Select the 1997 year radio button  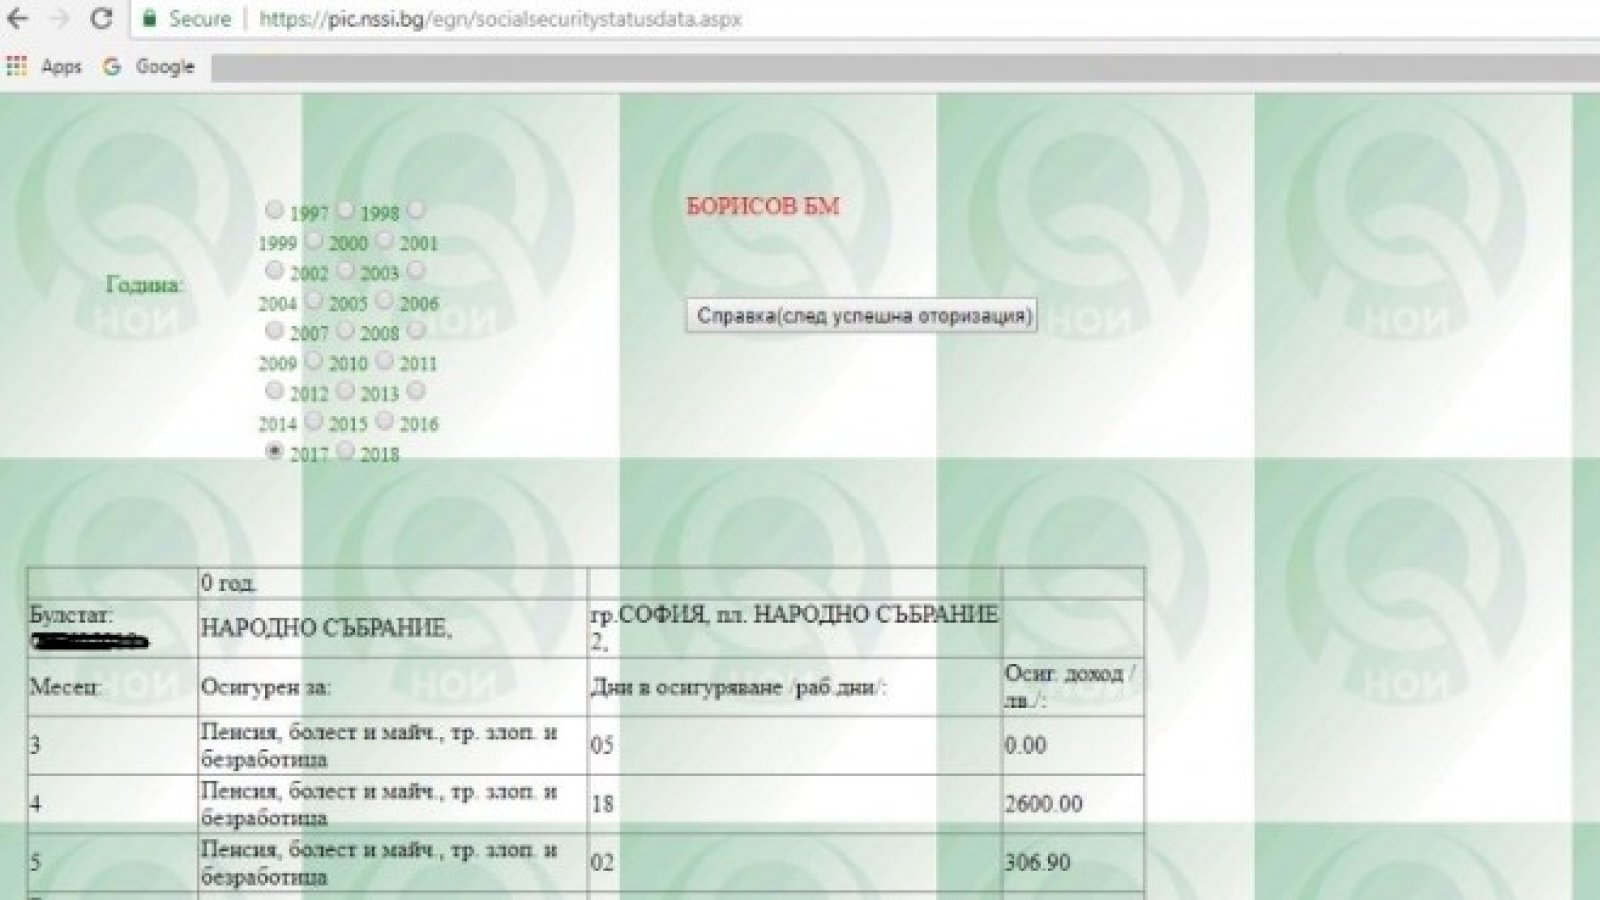(x=274, y=210)
